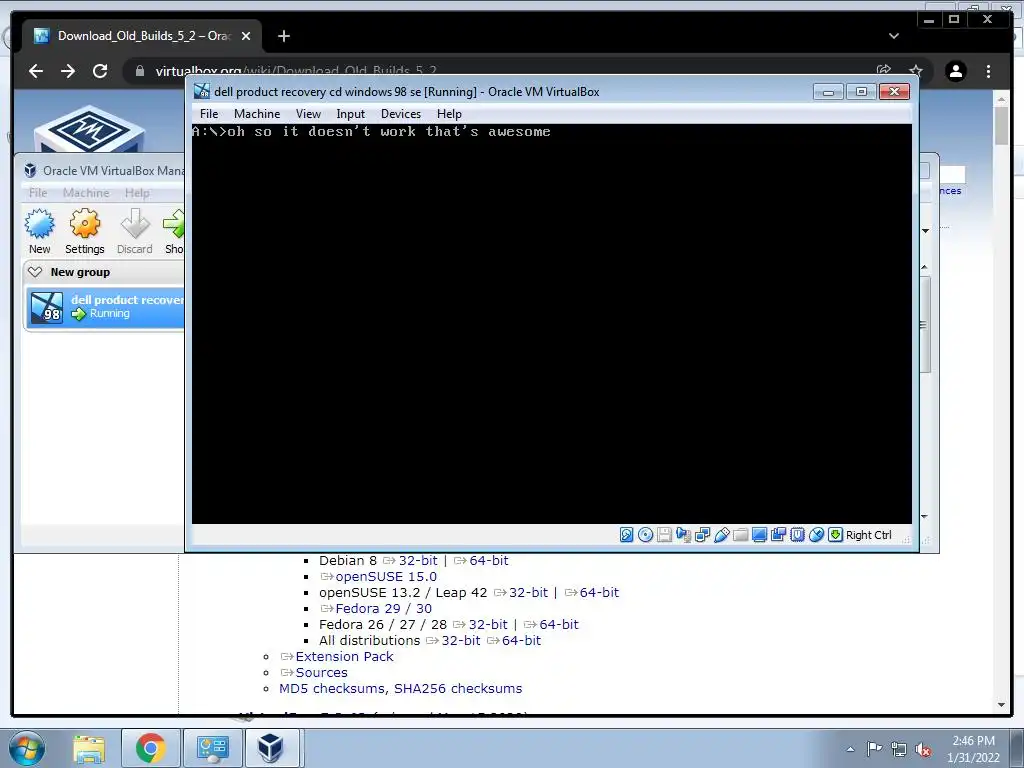Viewport: 1024px width, 768px height.
Task: Click the browser page vertical scrollbar thumb
Action: coord(1001,125)
